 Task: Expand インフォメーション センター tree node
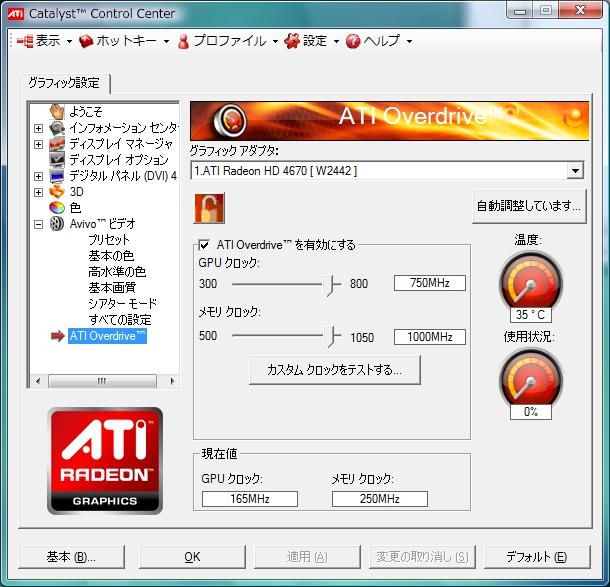[x=38, y=128]
